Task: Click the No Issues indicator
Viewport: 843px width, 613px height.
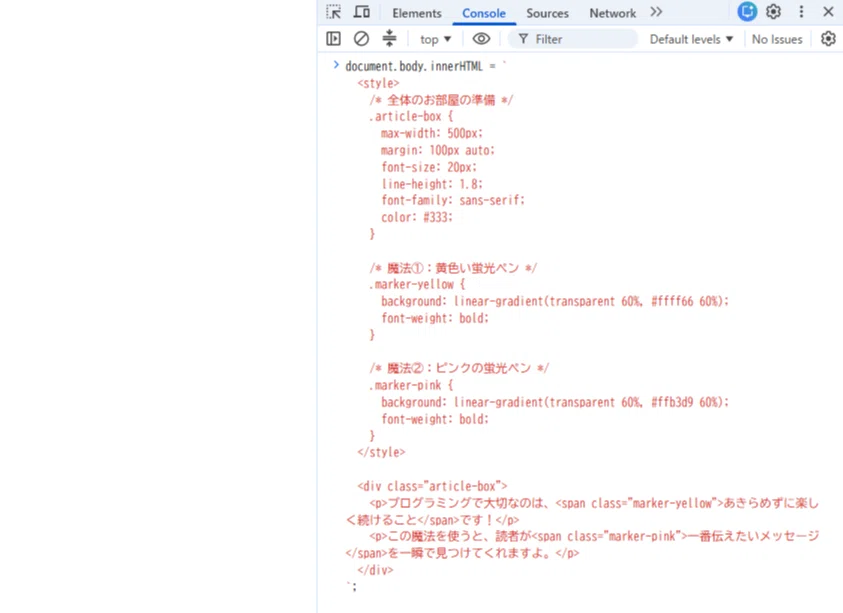Action: pyautogui.click(x=777, y=39)
